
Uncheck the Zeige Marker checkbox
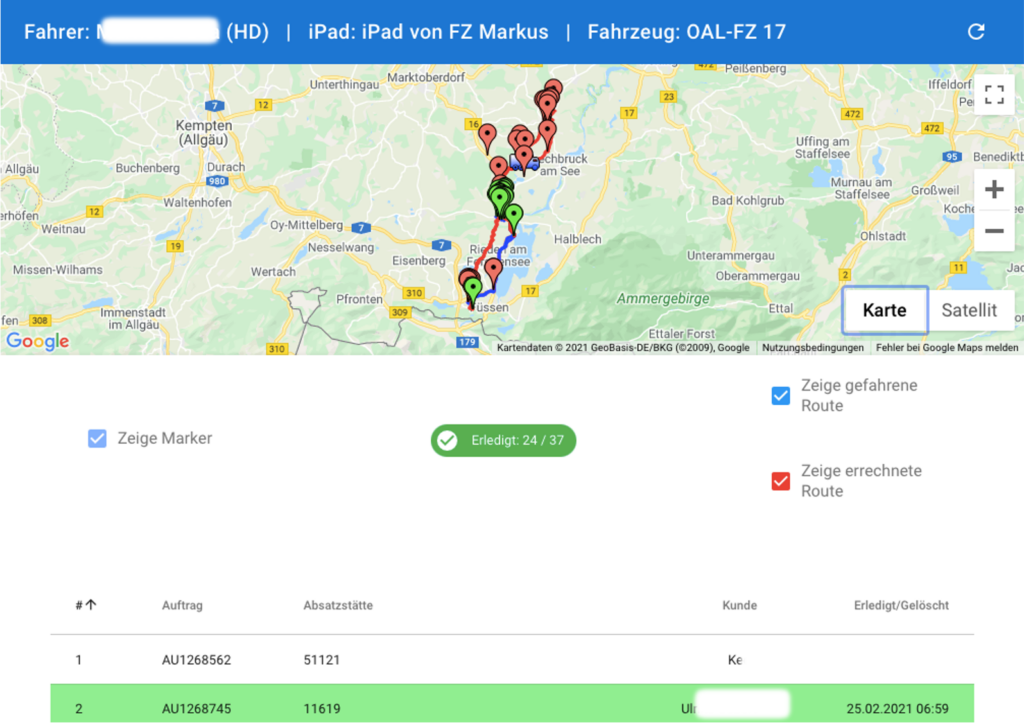point(97,438)
